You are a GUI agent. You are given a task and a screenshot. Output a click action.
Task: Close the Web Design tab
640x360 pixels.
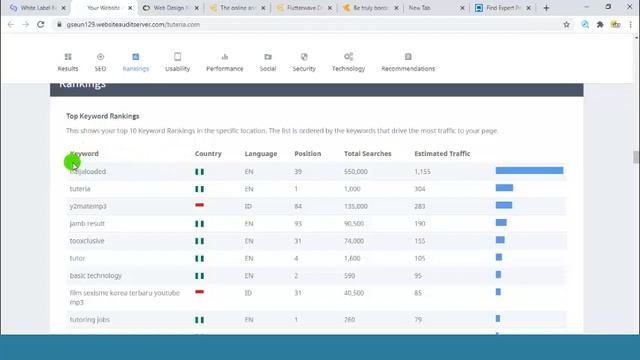tap(196, 8)
